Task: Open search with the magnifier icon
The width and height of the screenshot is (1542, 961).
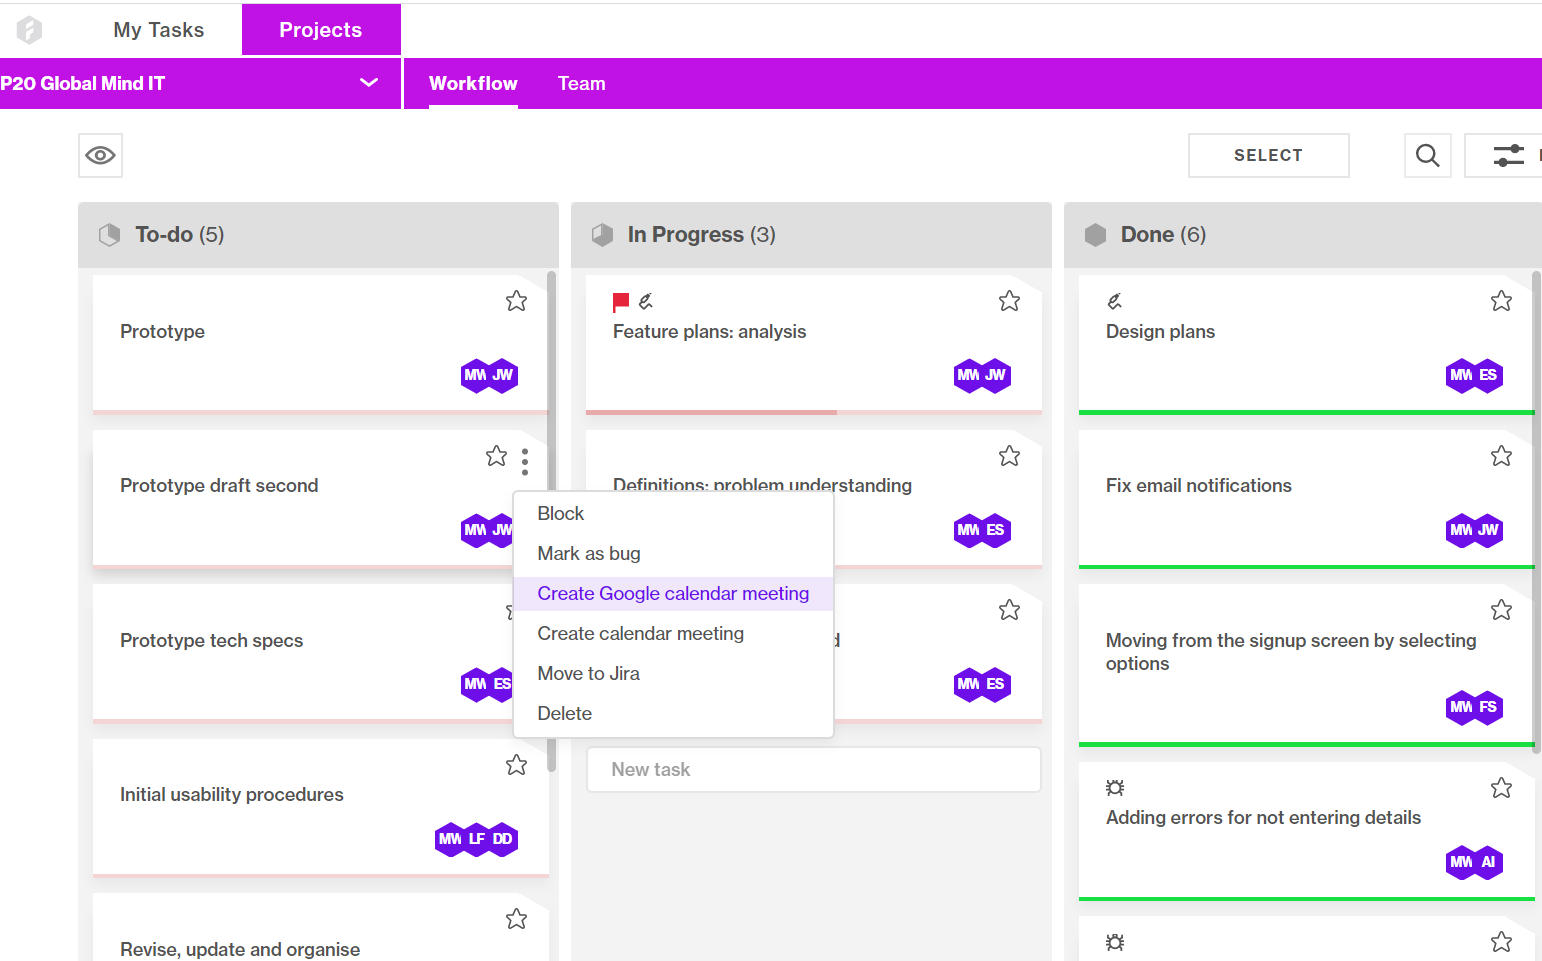Action: pyautogui.click(x=1428, y=155)
